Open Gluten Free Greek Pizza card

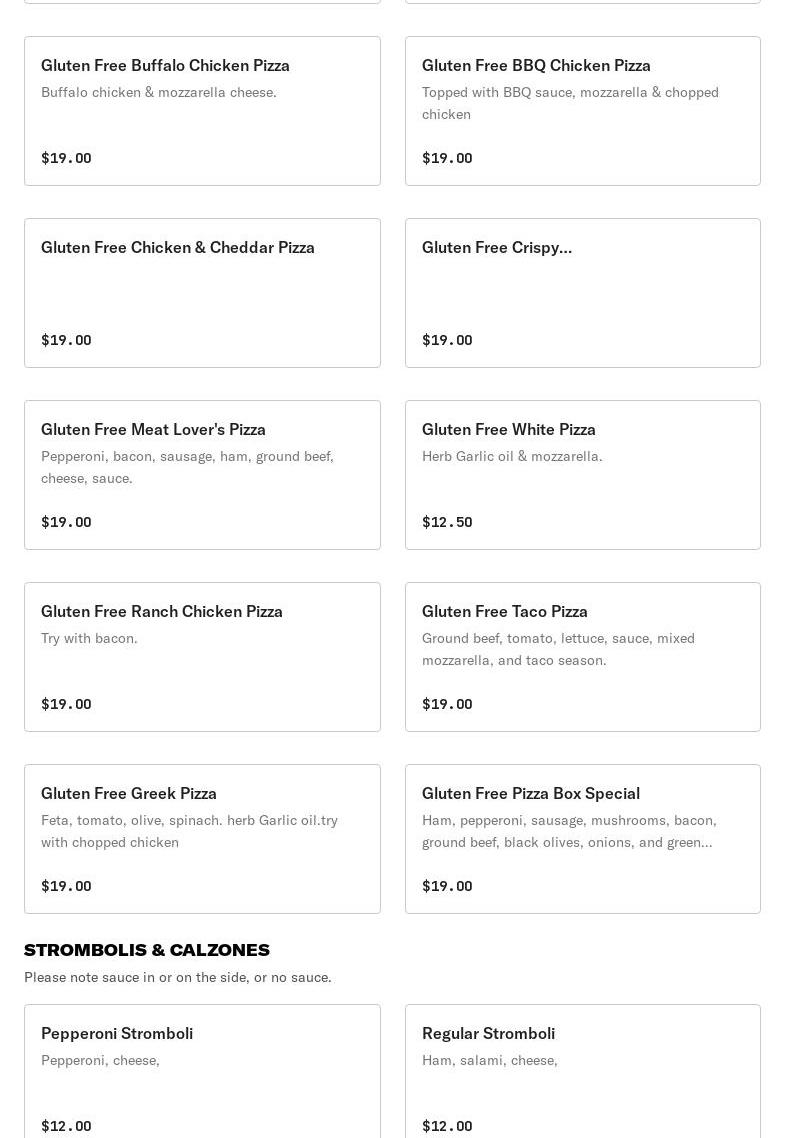click(202, 839)
